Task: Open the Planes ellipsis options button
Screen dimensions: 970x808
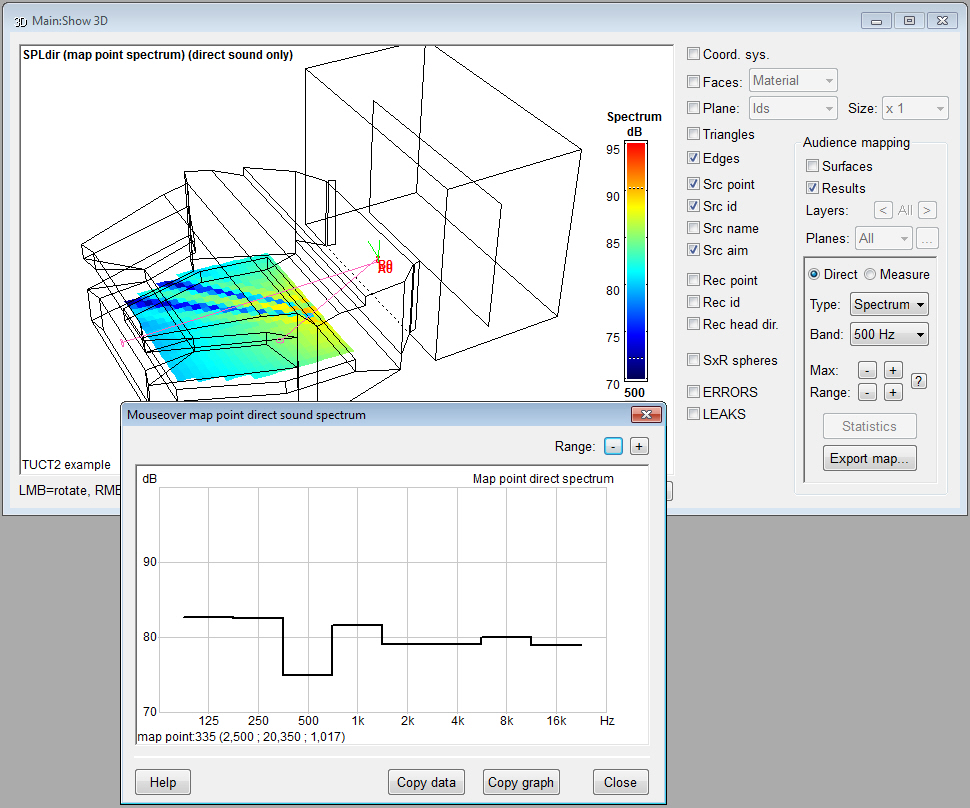Action: 927,238
